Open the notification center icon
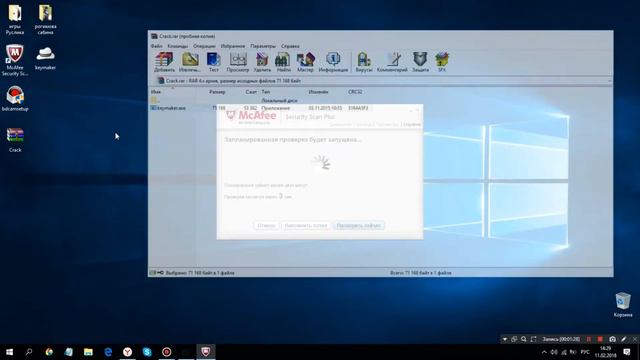 tap(627, 352)
